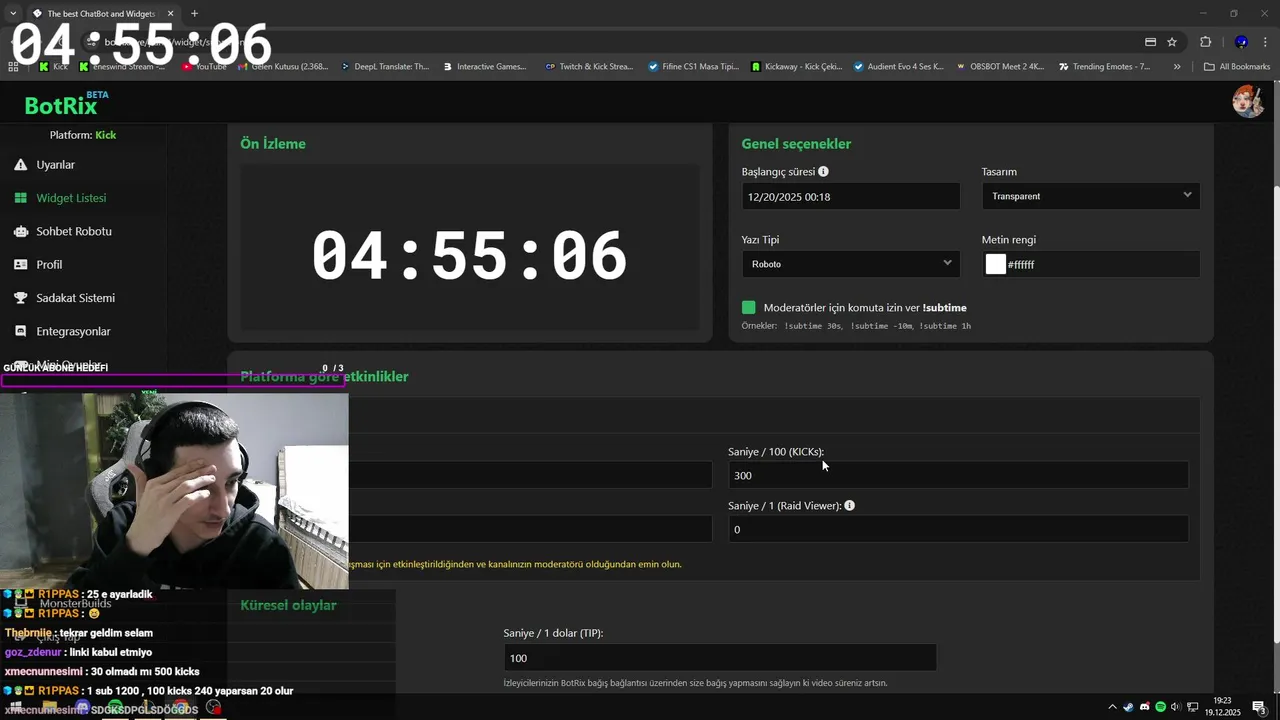Click the Steam tray icon
This screenshot has width=1280, height=720.
[1129, 707]
